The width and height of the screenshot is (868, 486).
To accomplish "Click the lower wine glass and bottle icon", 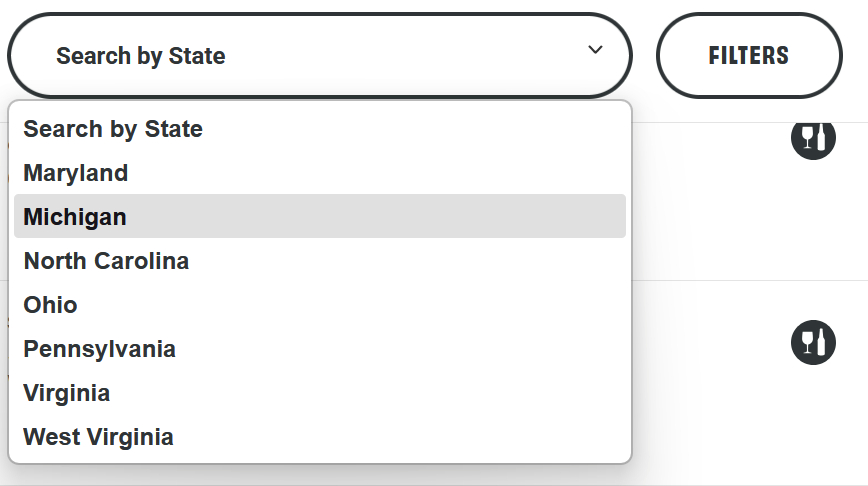I will [813, 342].
